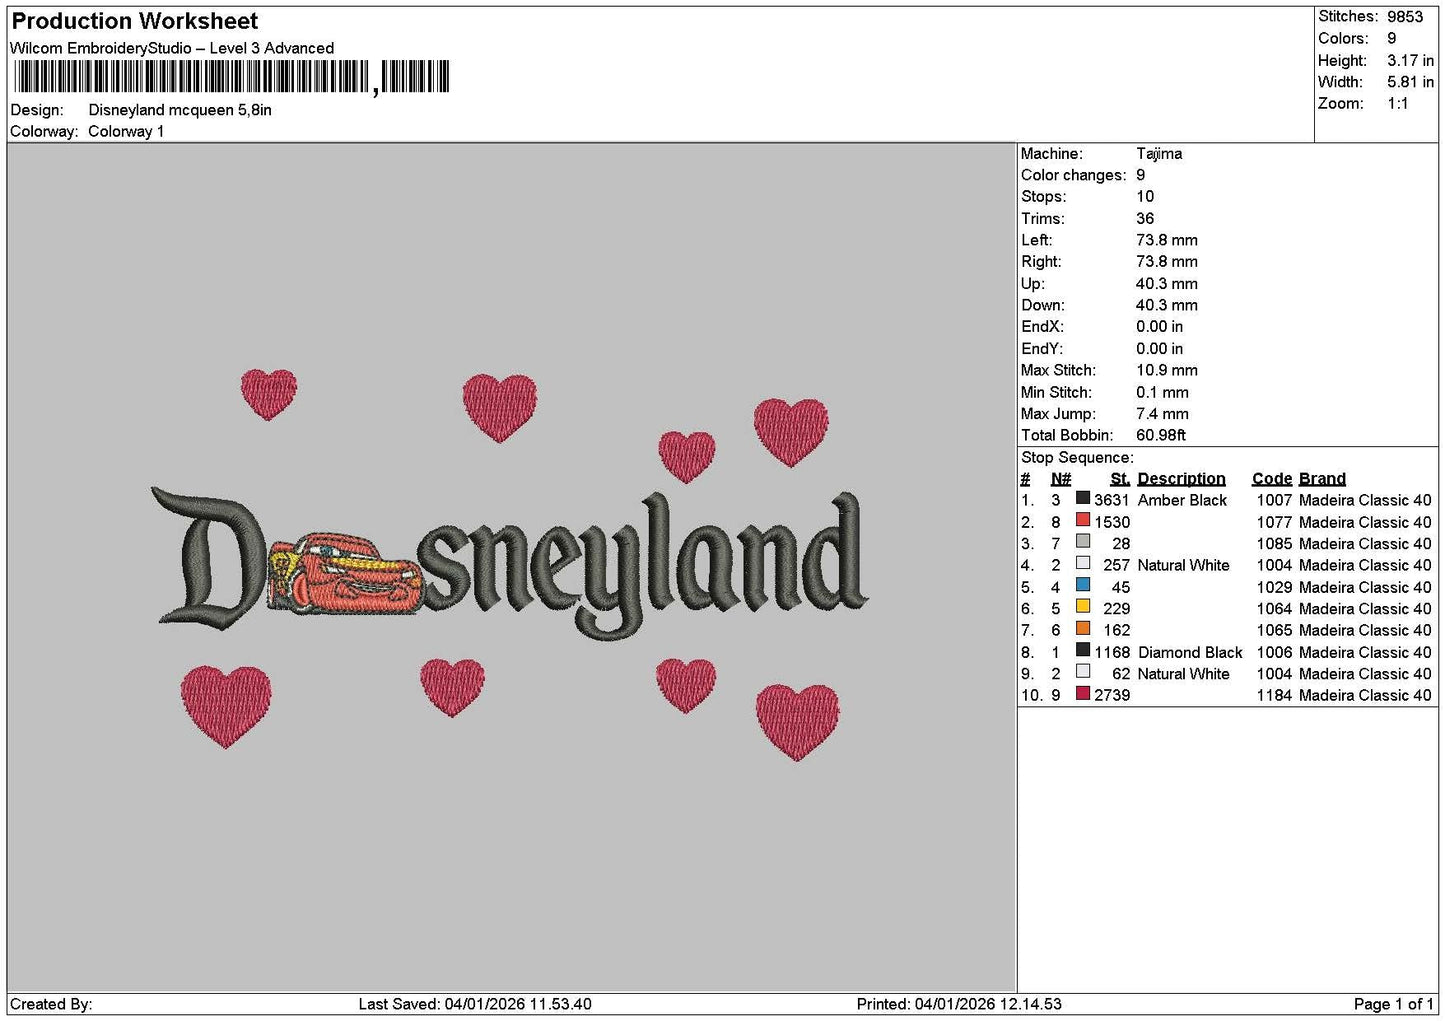Click the barcode below the header
This screenshot has width=1445, height=1021.
tap(231, 77)
